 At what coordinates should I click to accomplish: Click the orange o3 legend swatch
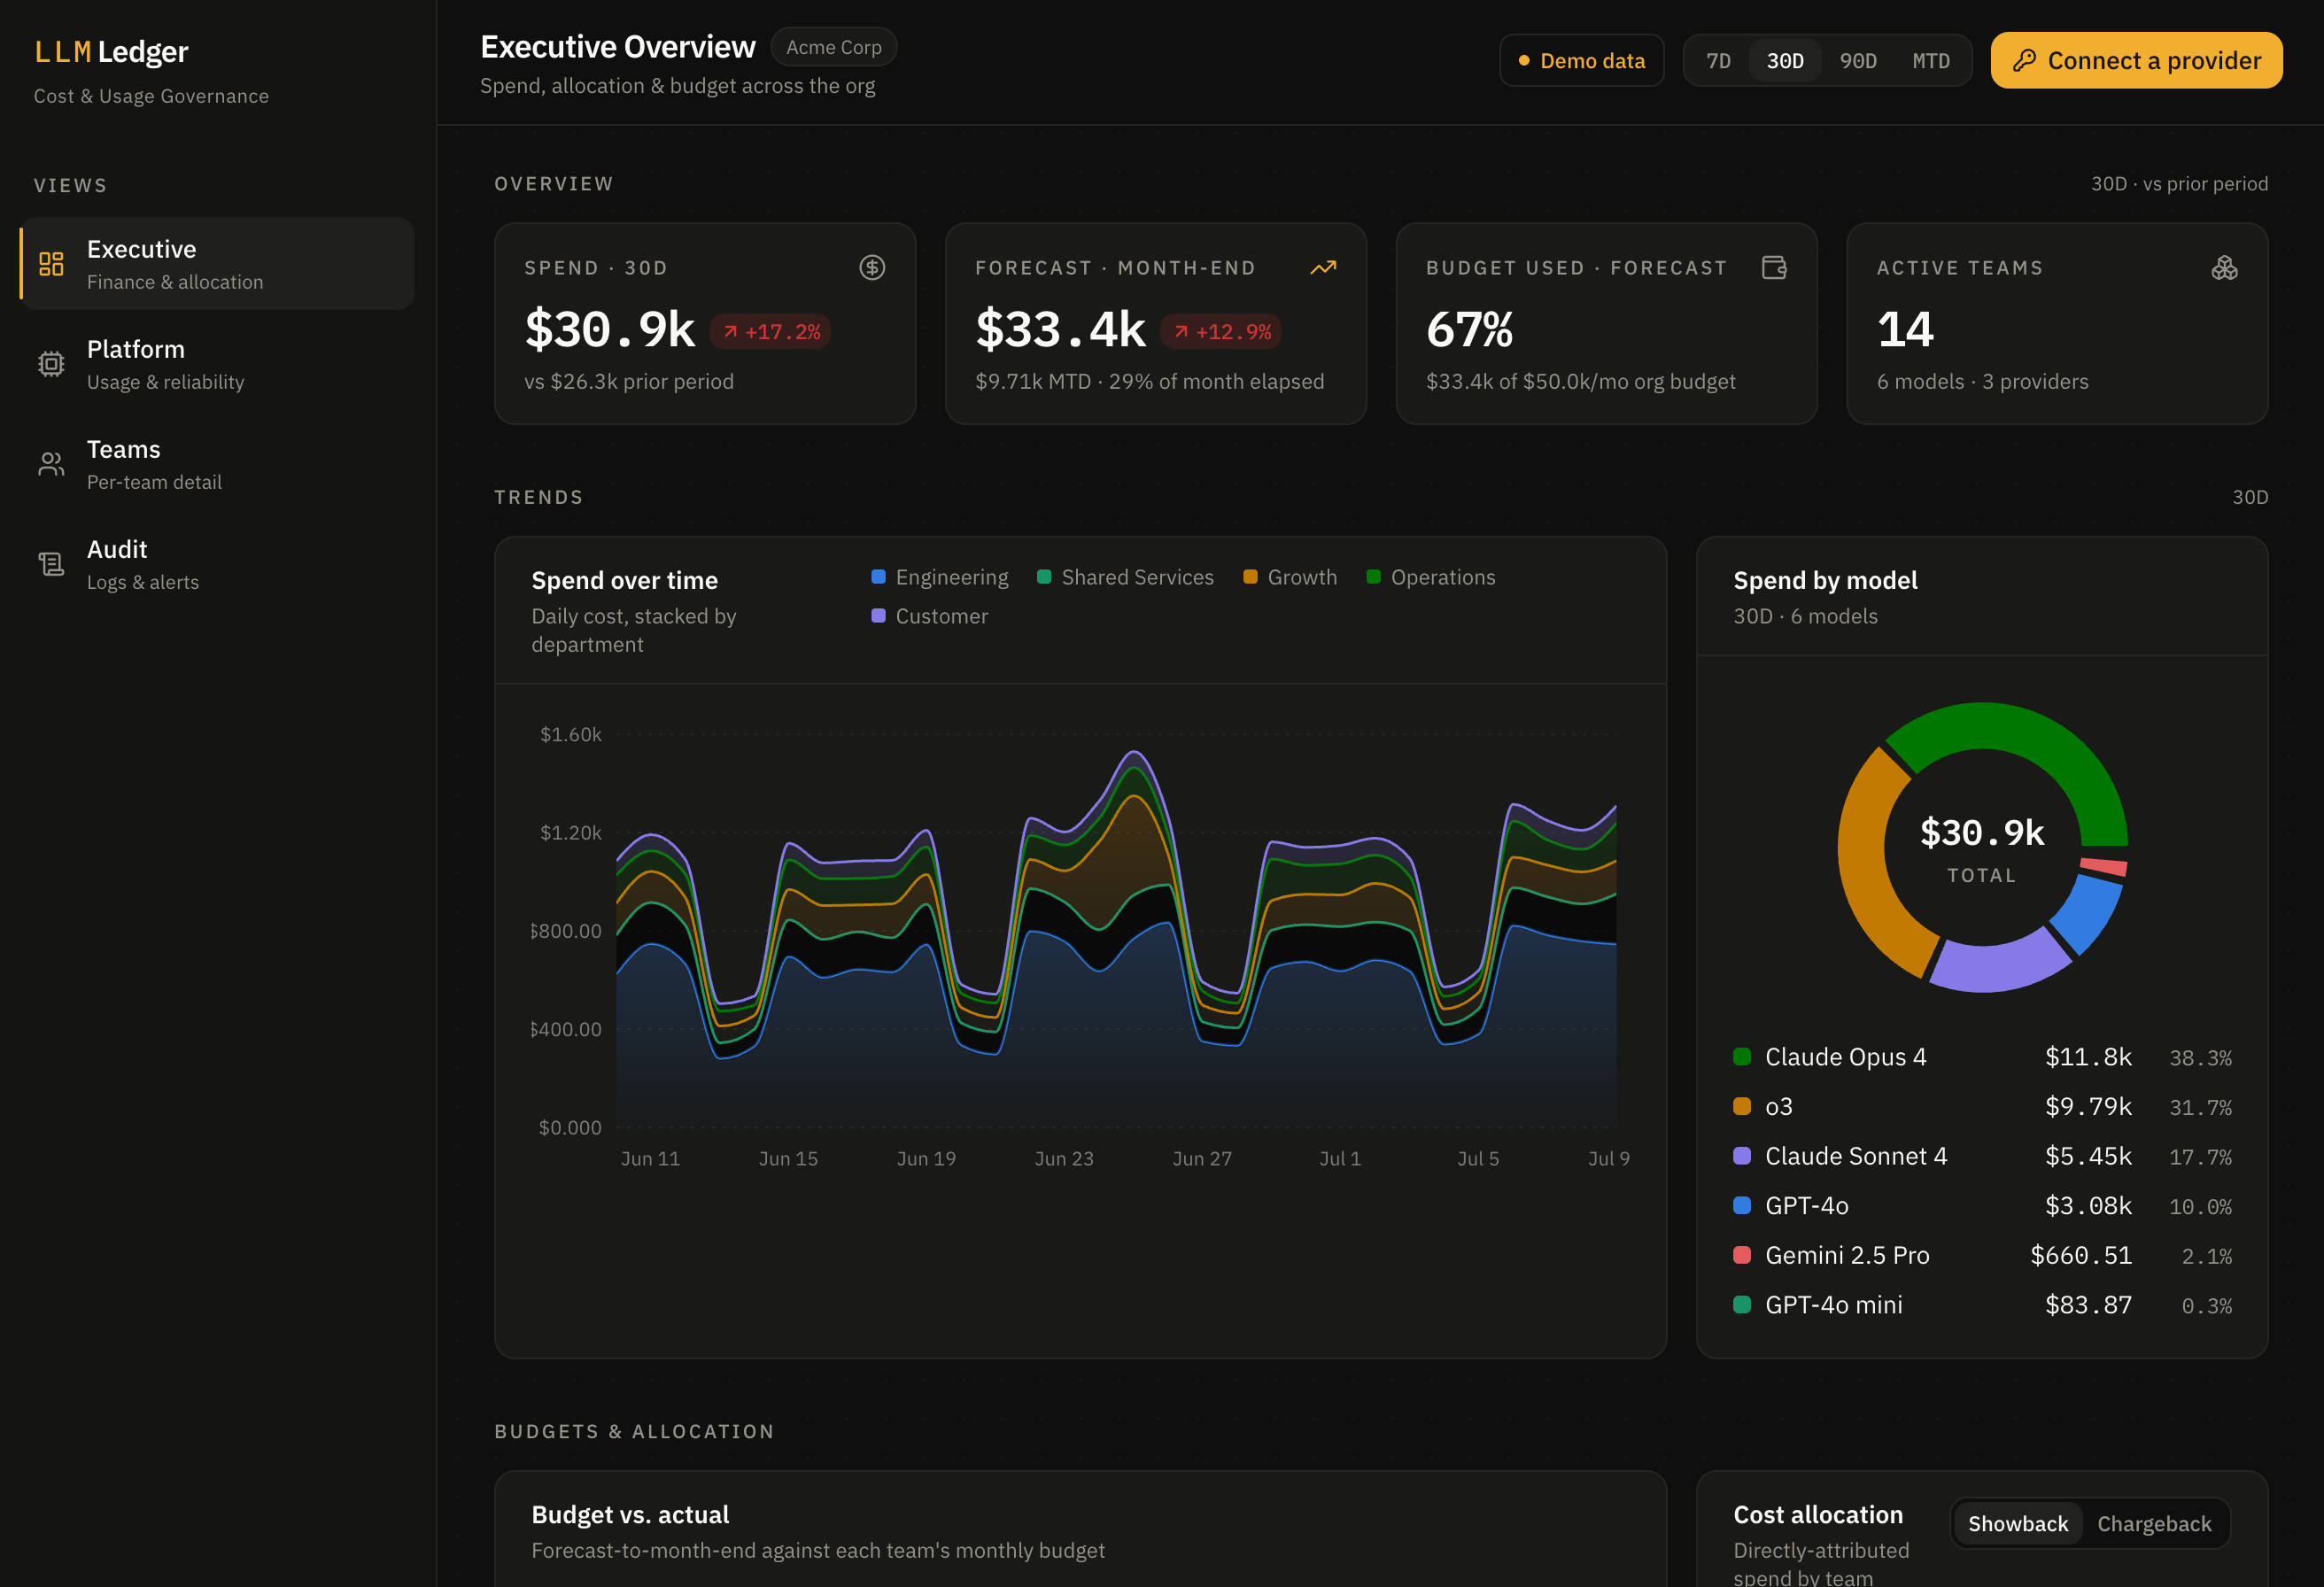click(1742, 1106)
